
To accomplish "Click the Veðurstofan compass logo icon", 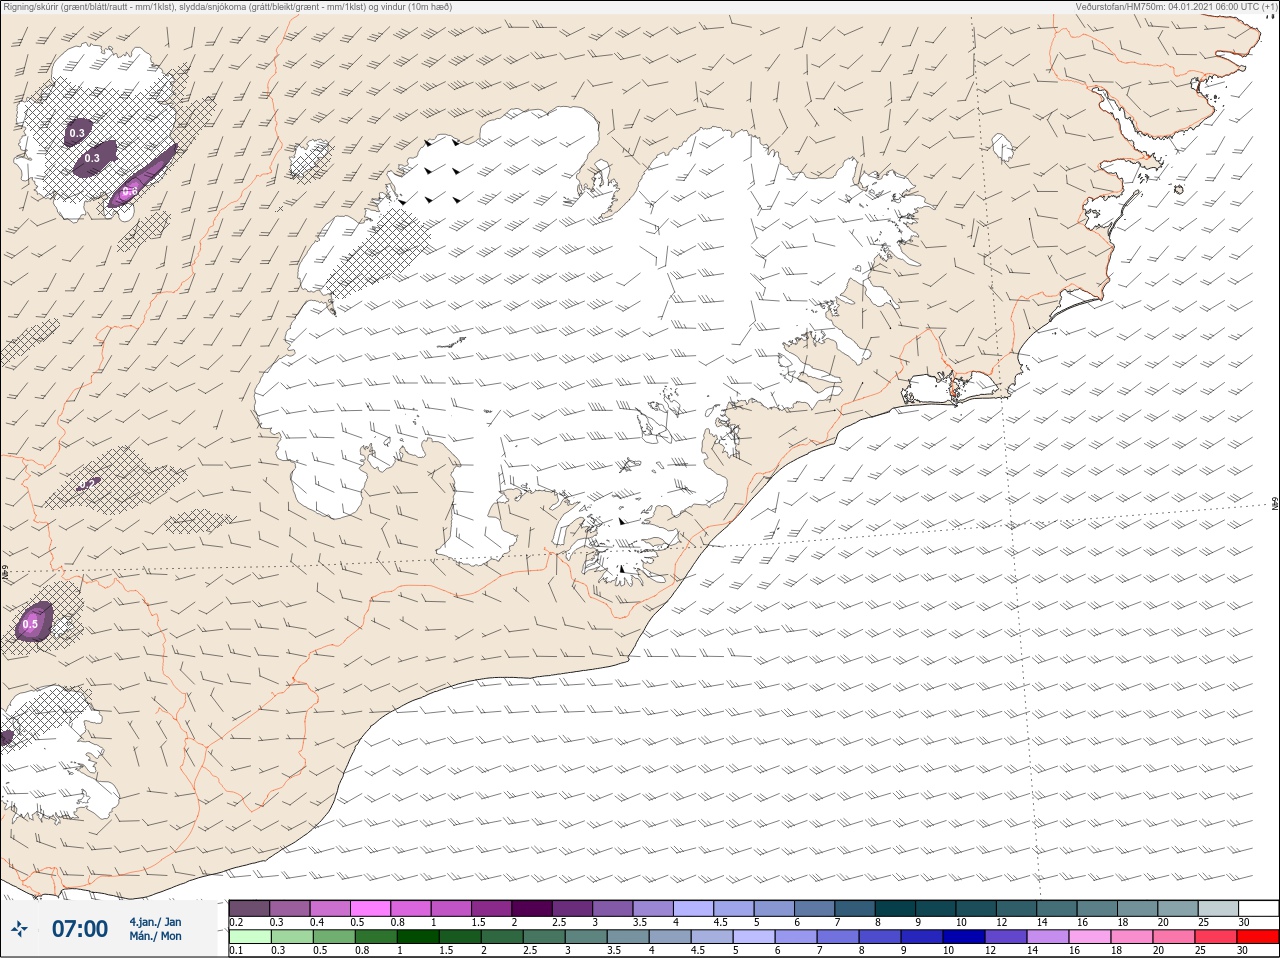I will pos(19,929).
